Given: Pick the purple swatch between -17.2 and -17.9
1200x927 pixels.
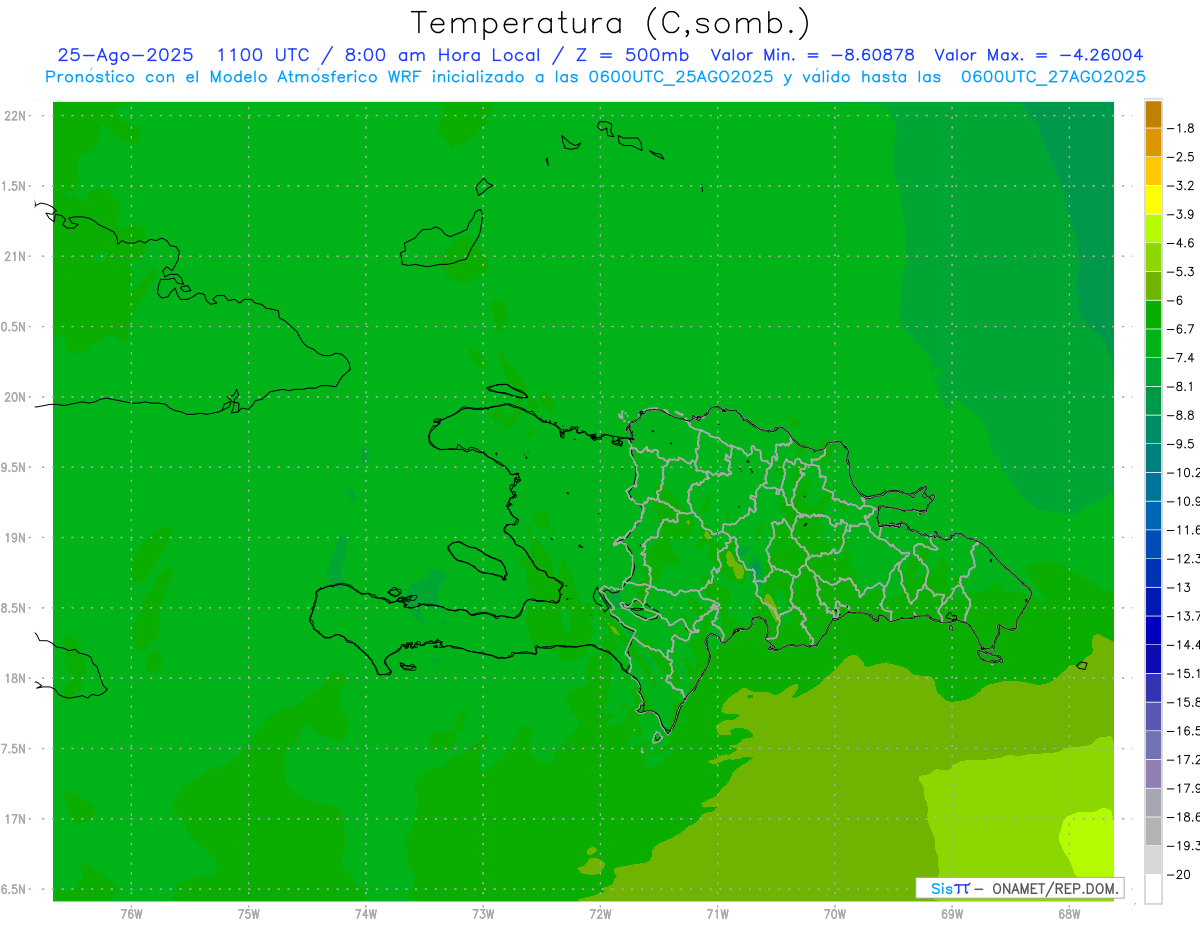Looking at the screenshot, I should pos(1153,773).
